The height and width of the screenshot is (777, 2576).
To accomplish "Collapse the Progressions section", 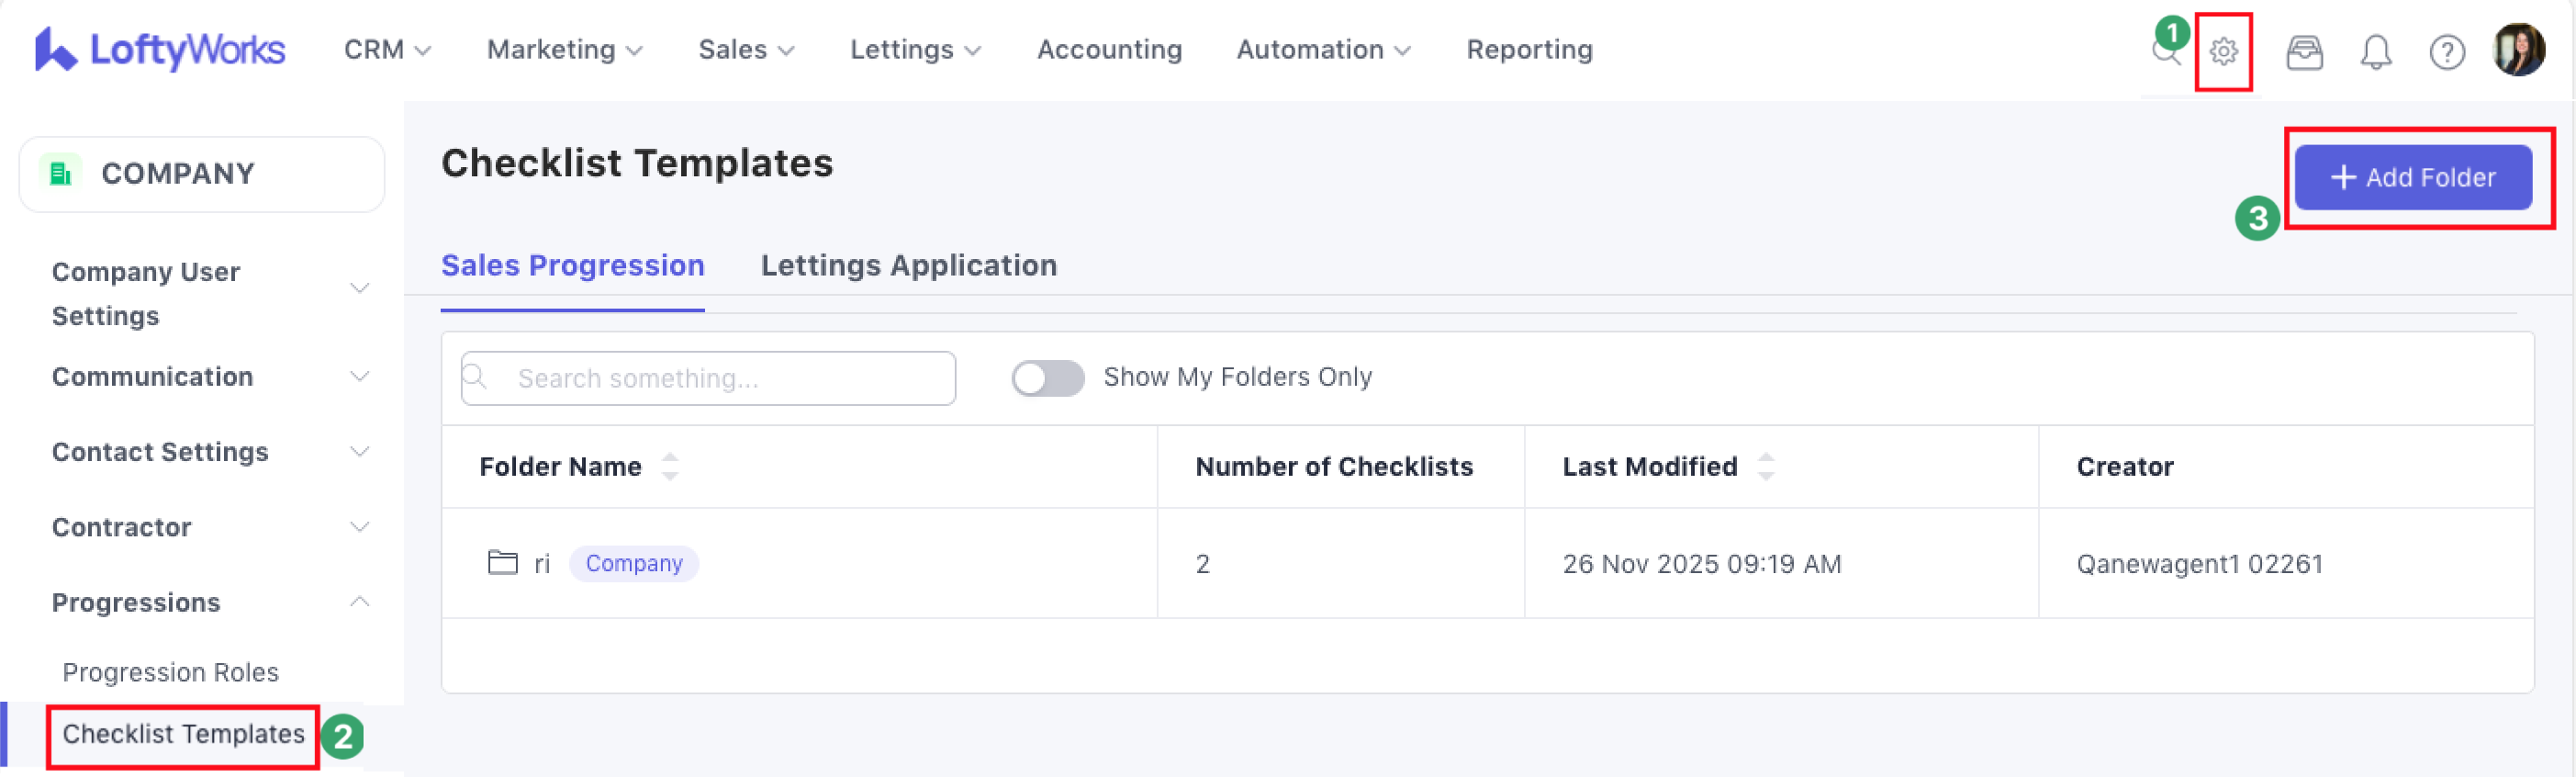I will (359, 602).
